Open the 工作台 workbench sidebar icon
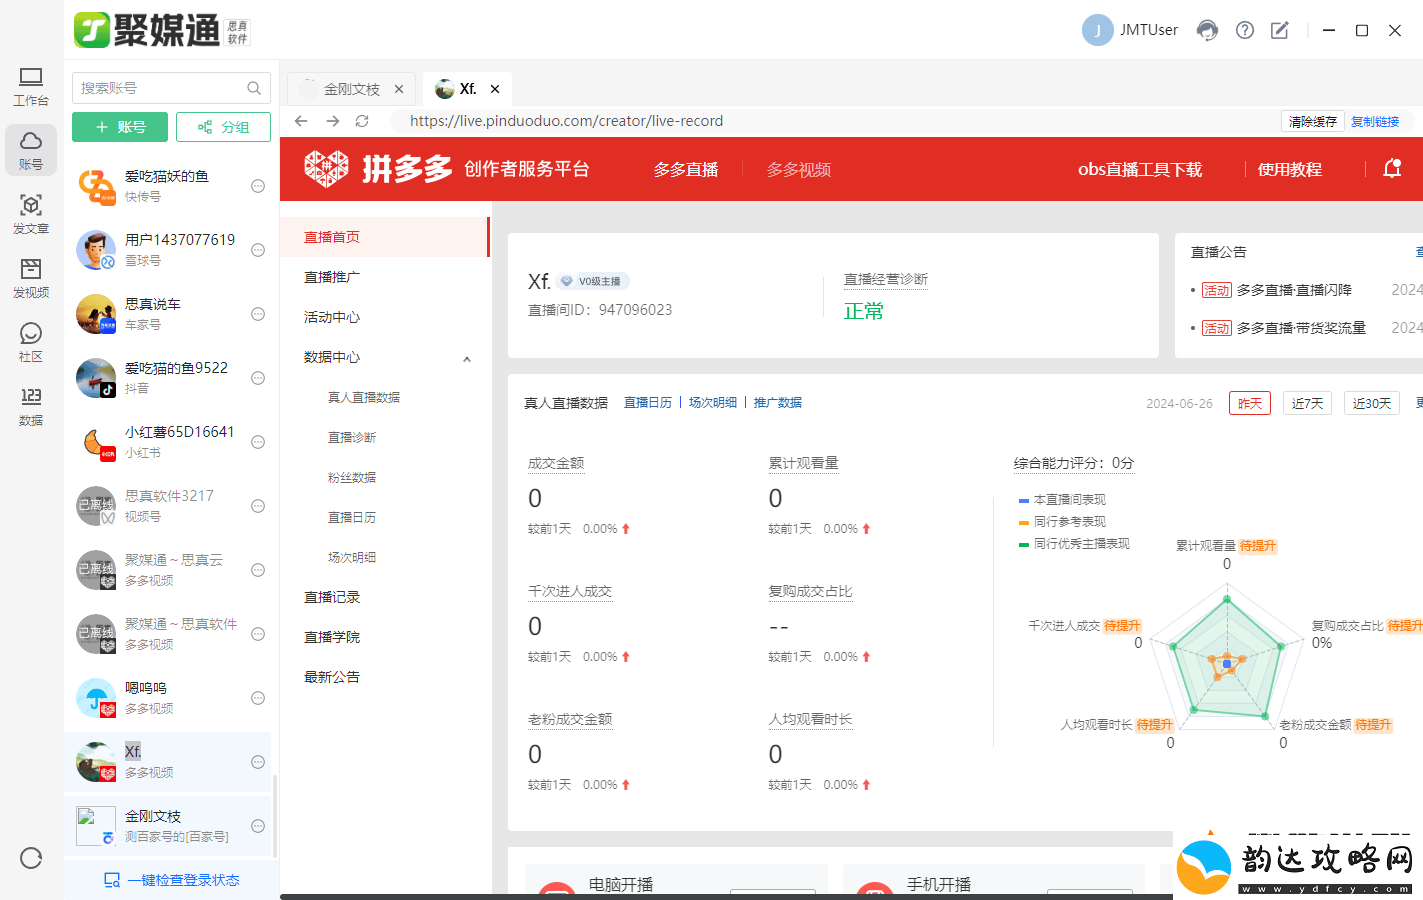This screenshot has width=1423, height=900. [31, 86]
